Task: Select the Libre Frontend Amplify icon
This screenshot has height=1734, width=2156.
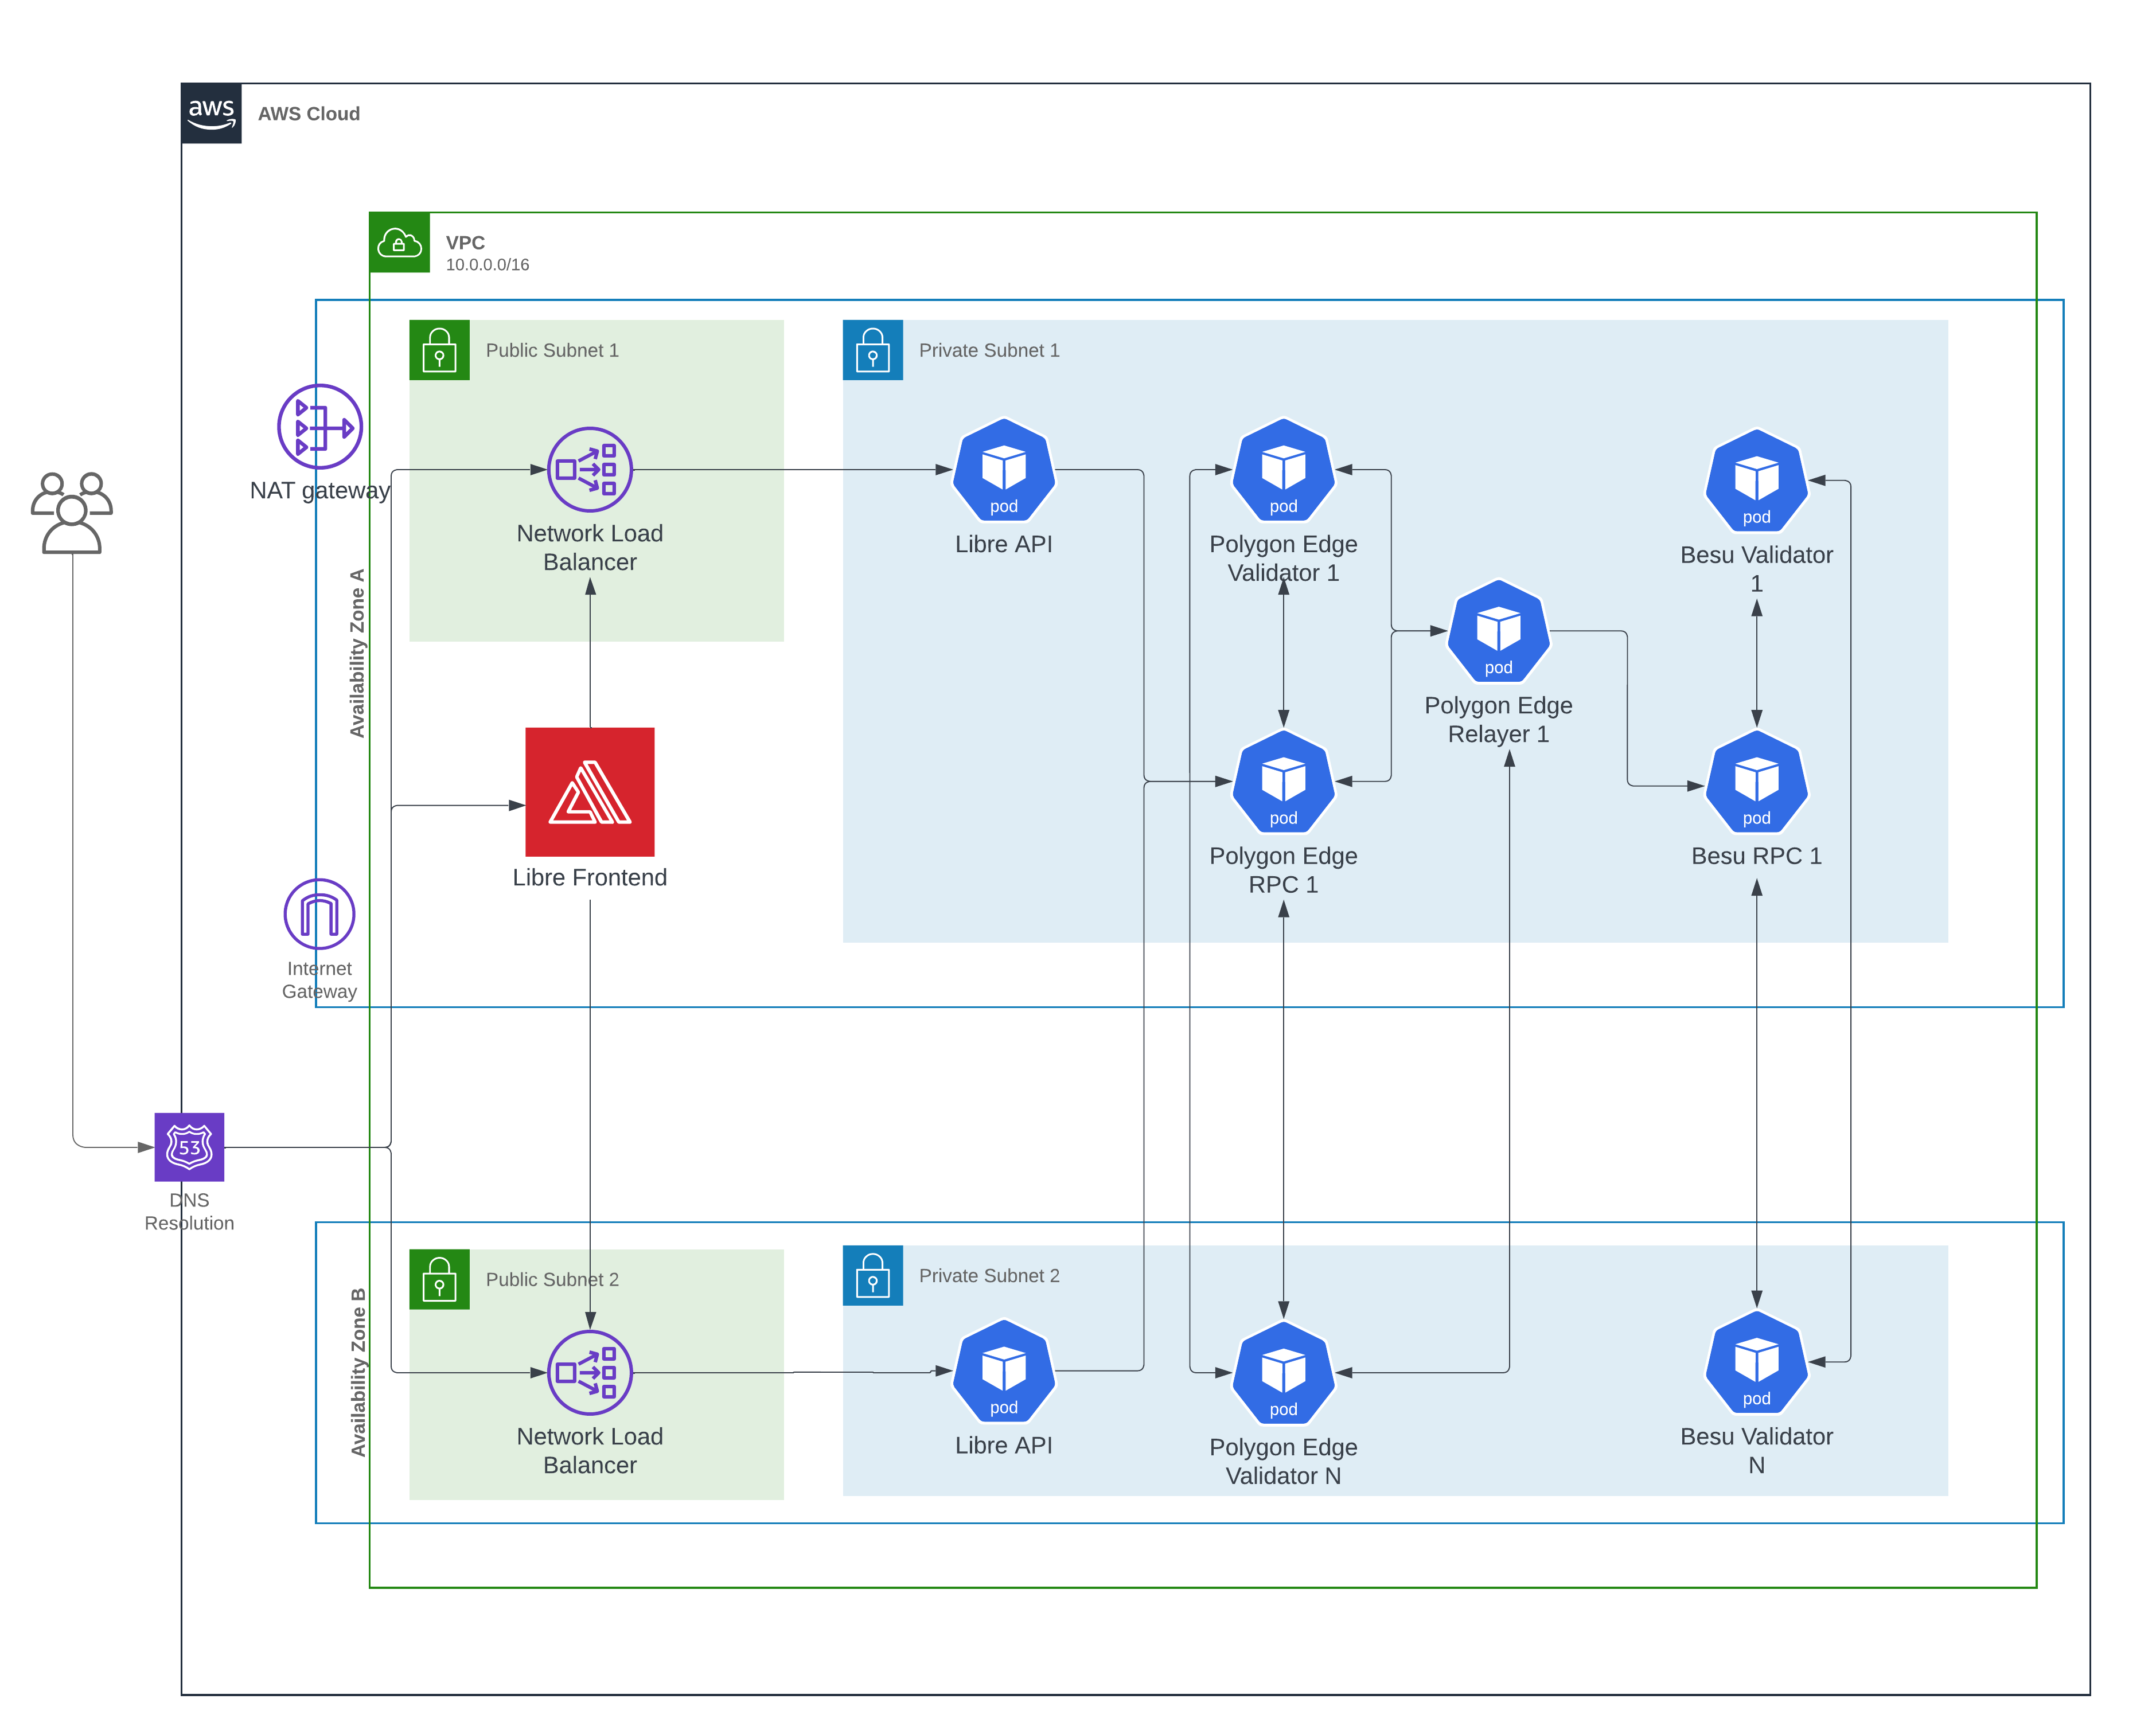Action: (x=590, y=791)
